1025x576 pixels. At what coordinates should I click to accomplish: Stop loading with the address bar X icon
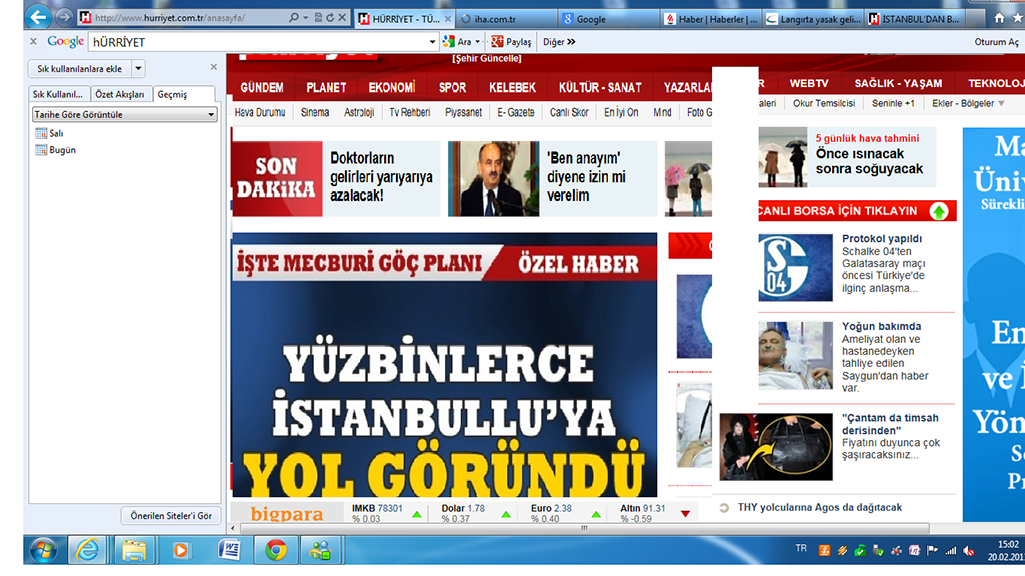tap(342, 18)
